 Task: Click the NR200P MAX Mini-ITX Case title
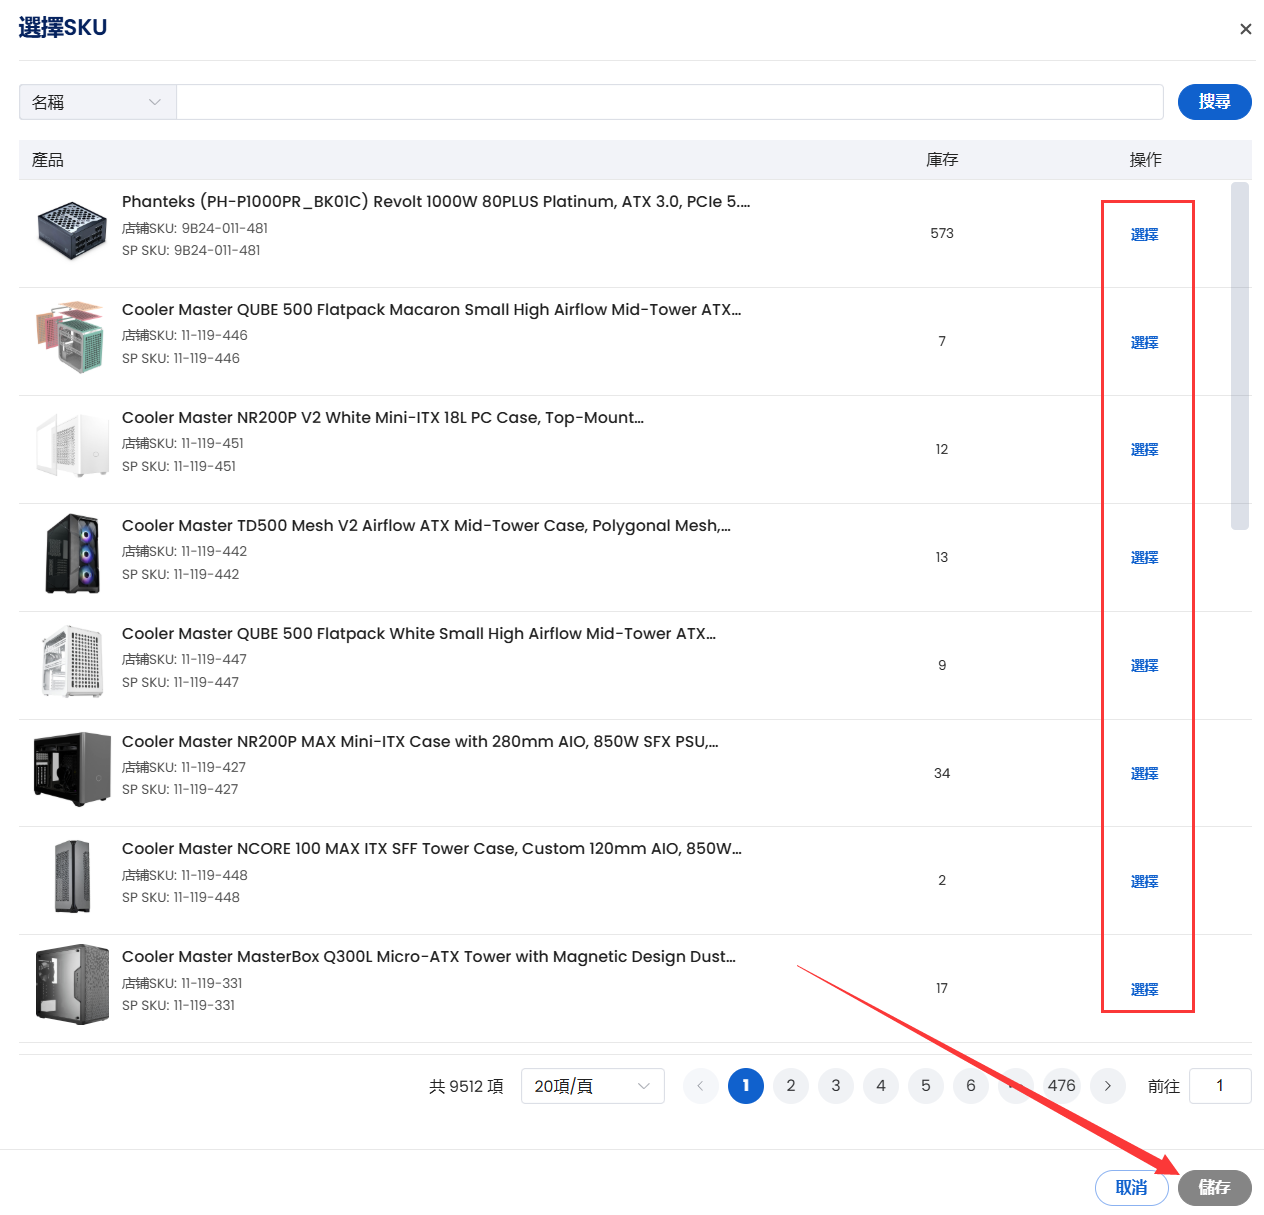click(420, 742)
